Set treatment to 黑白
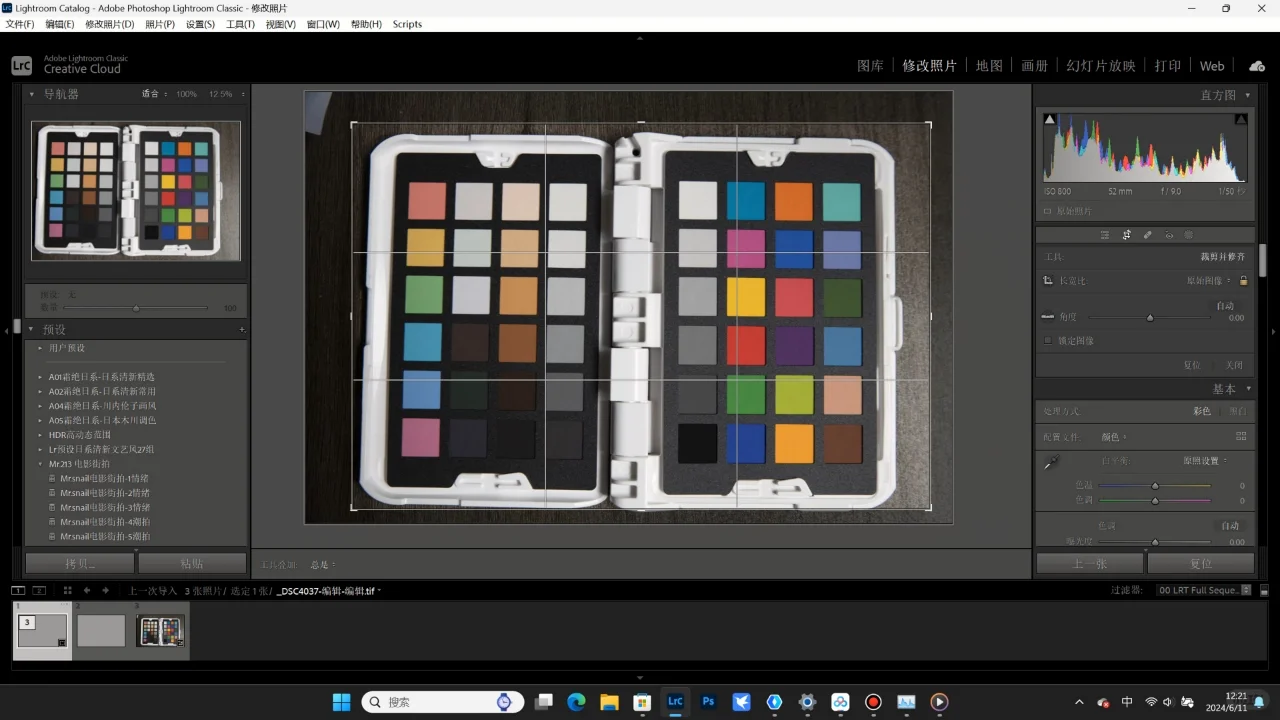1280x720 pixels. coord(1238,411)
